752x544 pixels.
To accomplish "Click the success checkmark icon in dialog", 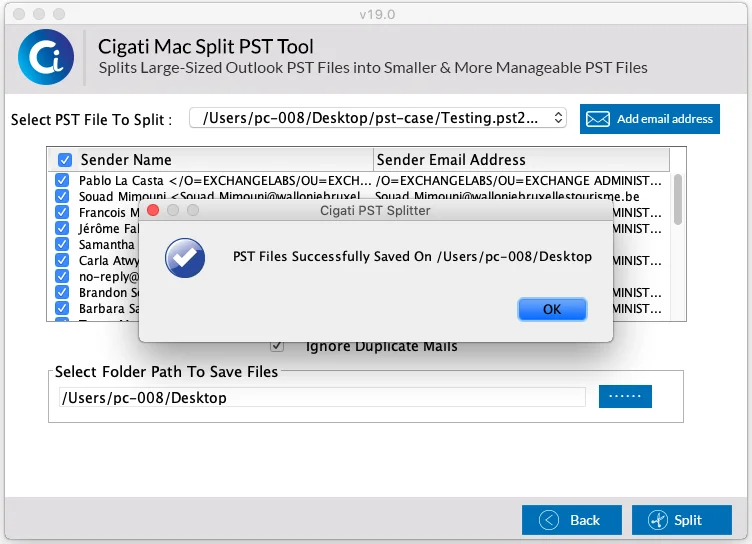I will tap(185, 258).
